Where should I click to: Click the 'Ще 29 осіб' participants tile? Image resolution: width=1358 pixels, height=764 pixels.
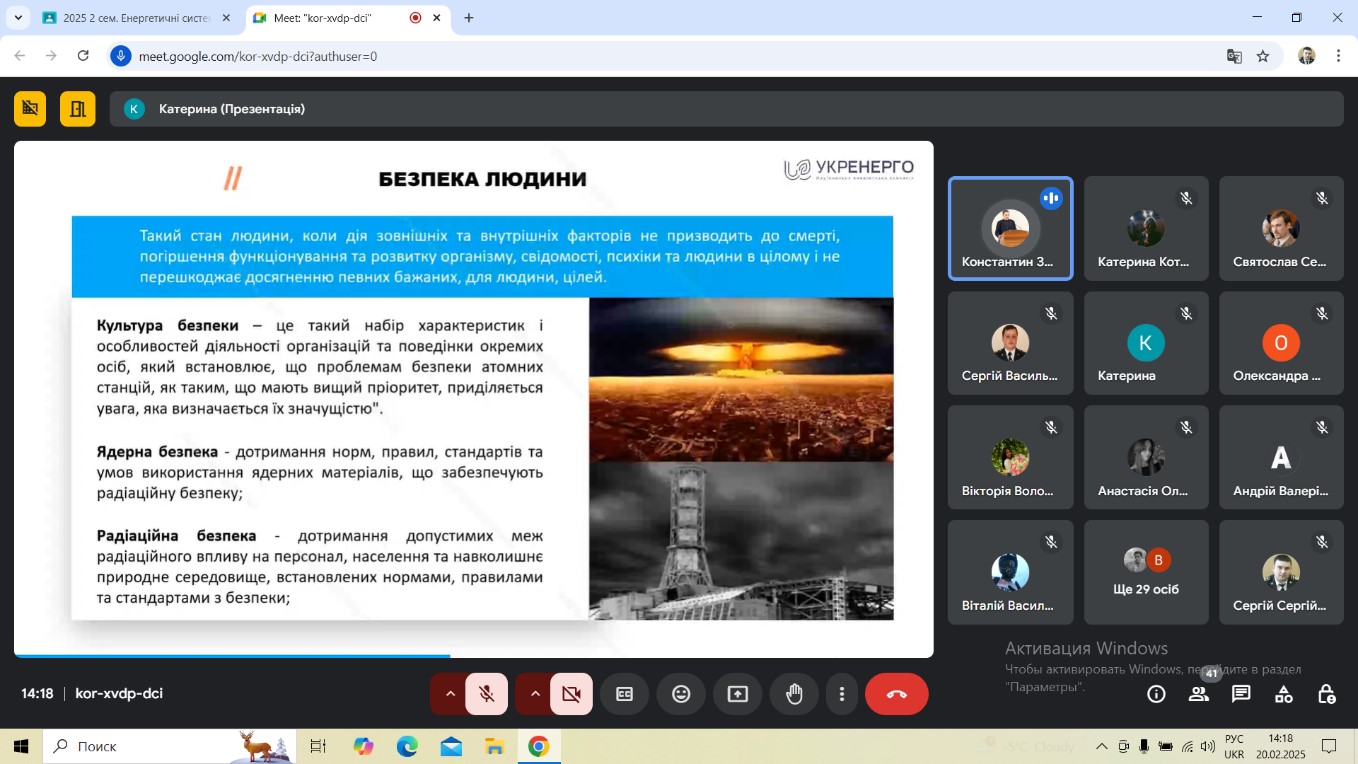click(1146, 573)
